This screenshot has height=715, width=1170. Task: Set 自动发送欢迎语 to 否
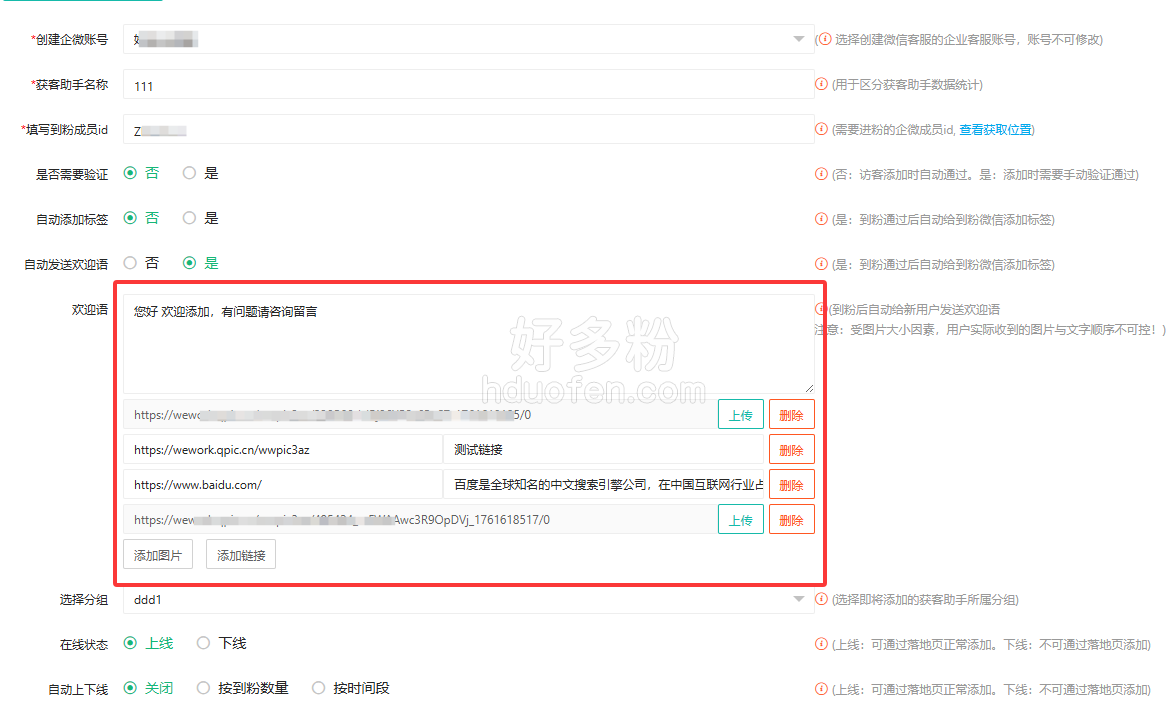pyautogui.click(x=130, y=263)
